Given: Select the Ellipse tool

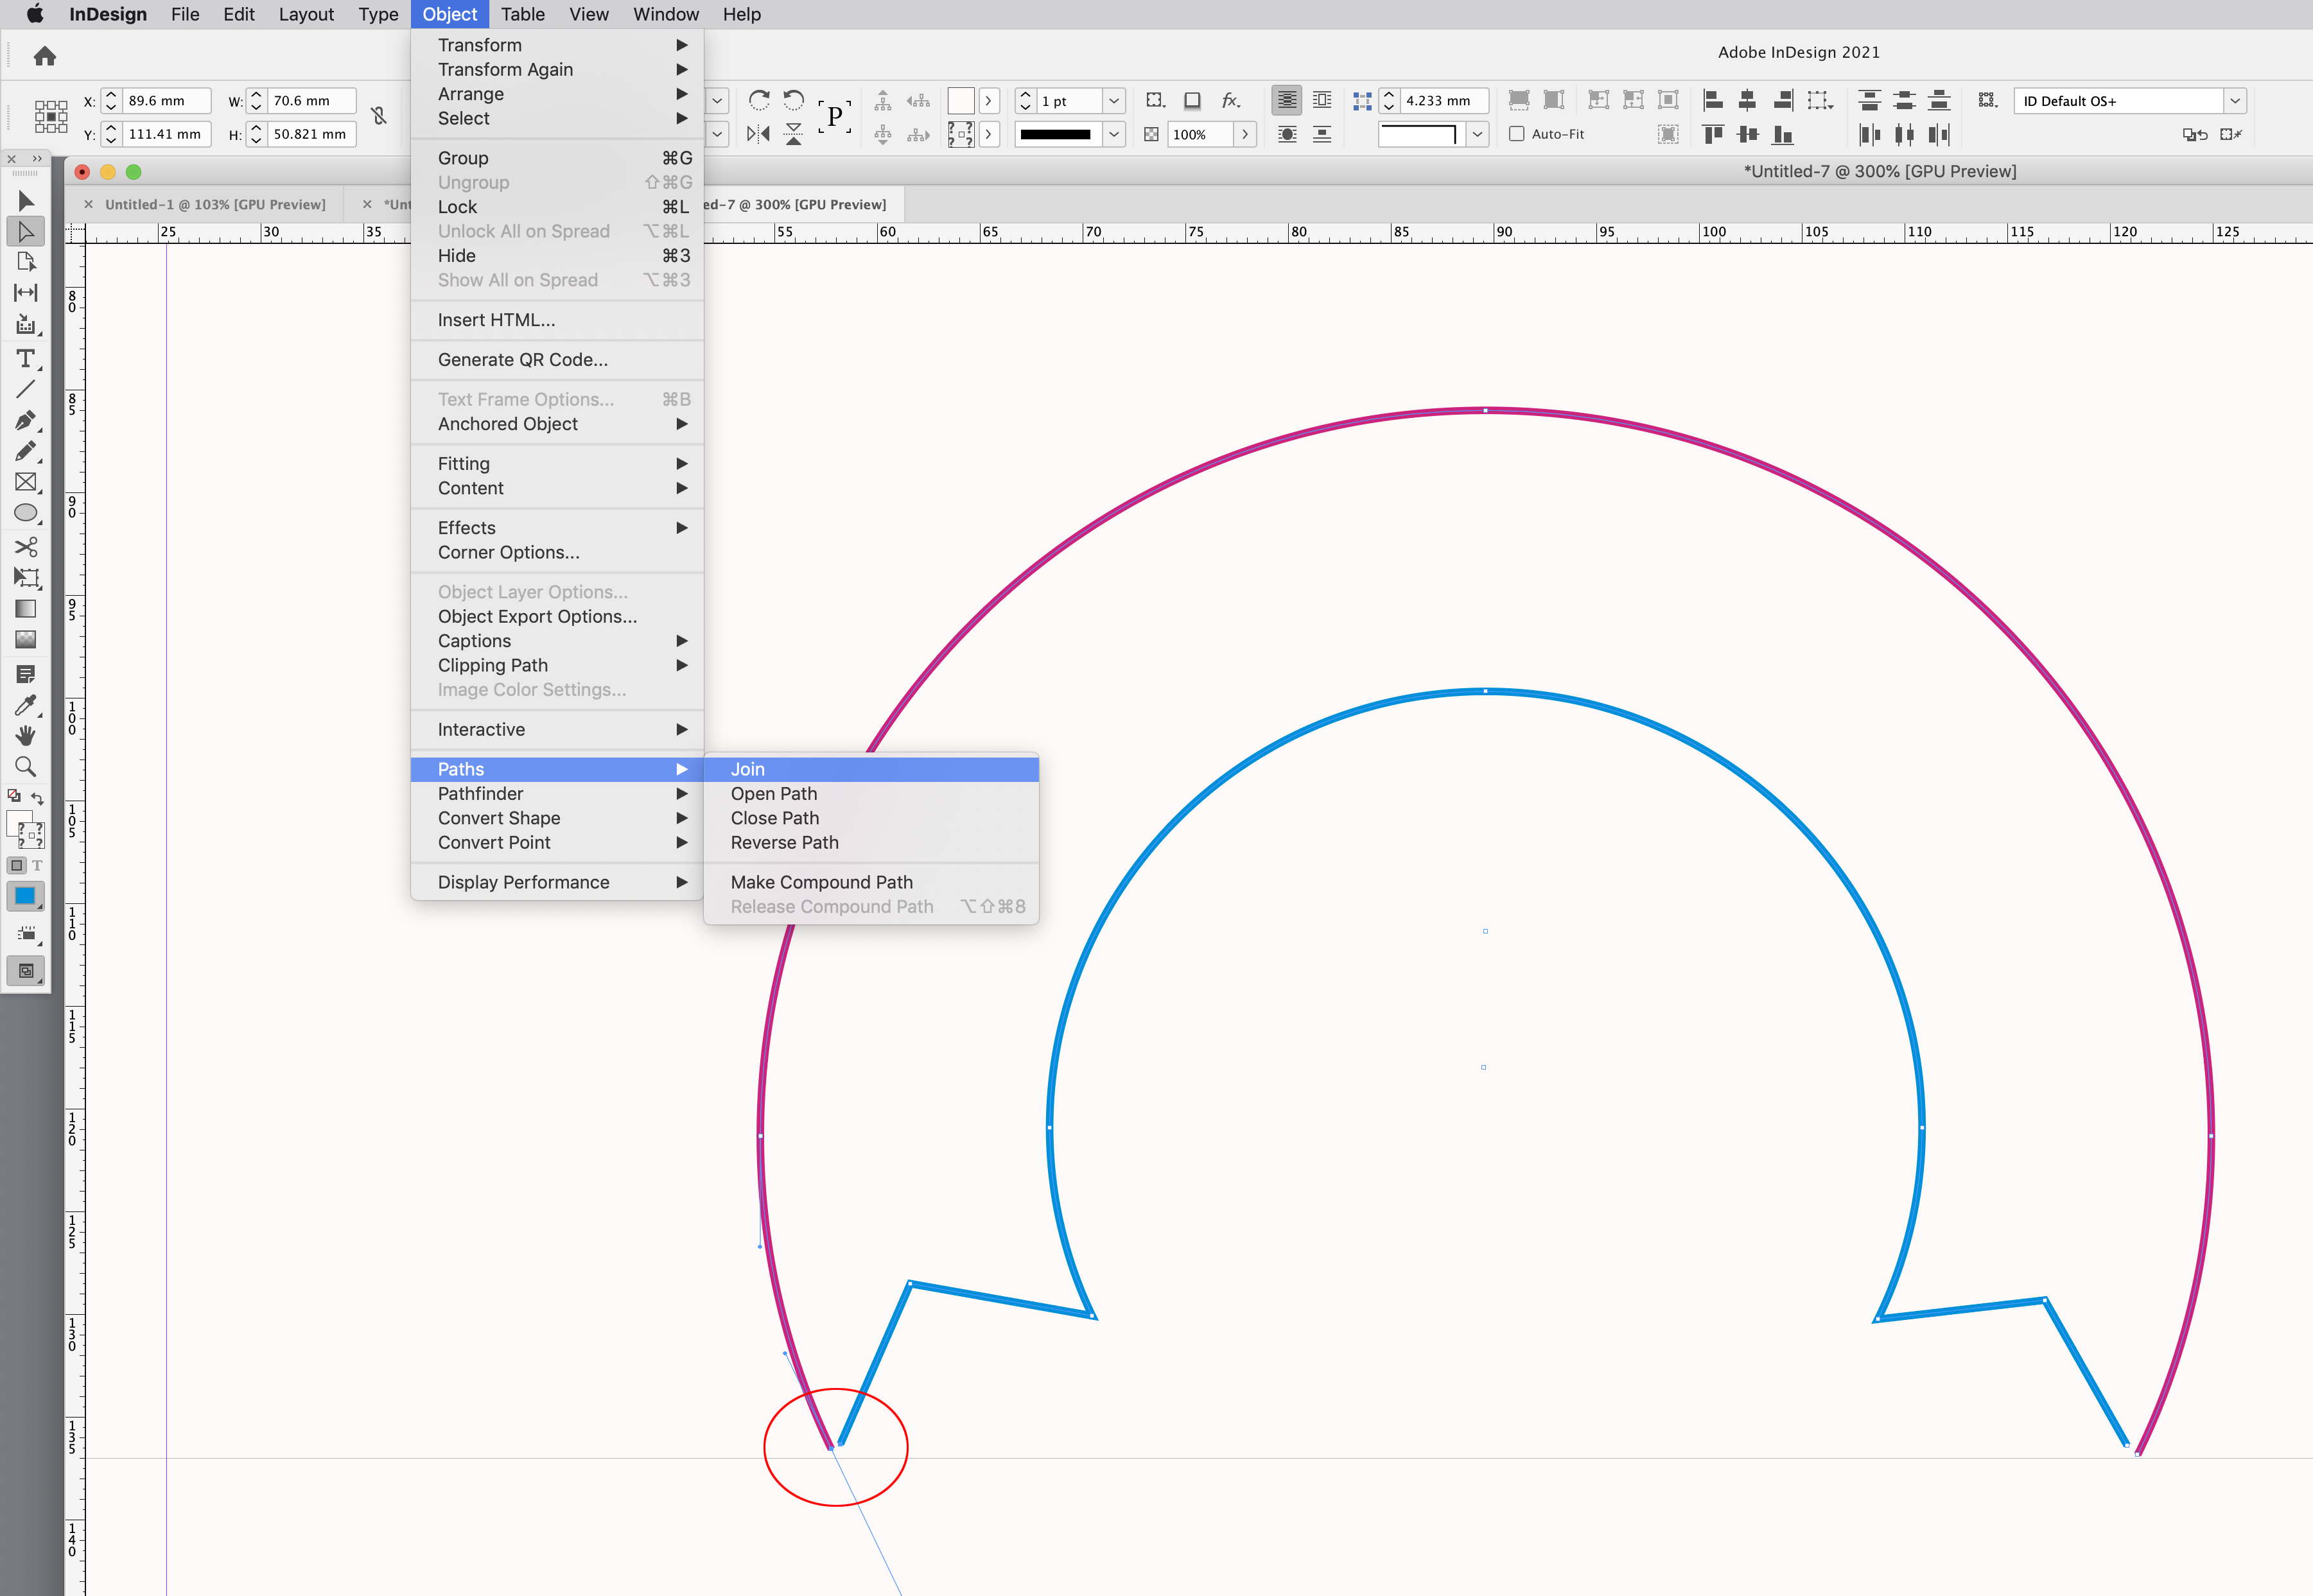Looking at the screenshot, I should [25, 513].
